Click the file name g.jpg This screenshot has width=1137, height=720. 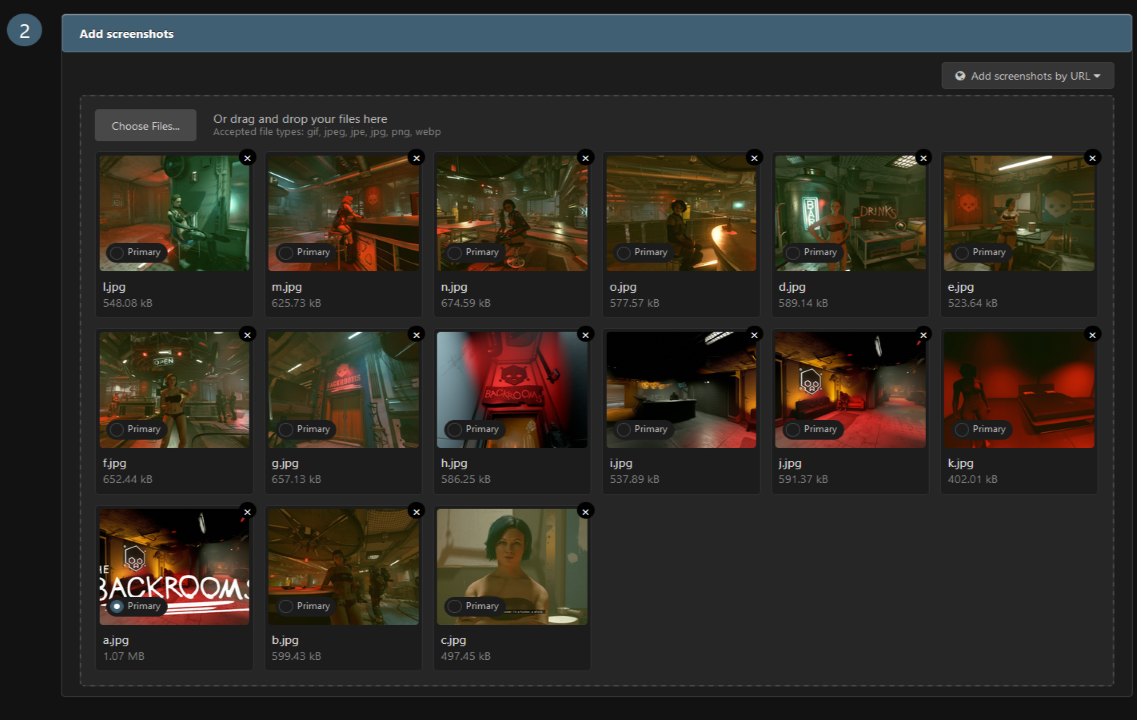pos(285,463)
